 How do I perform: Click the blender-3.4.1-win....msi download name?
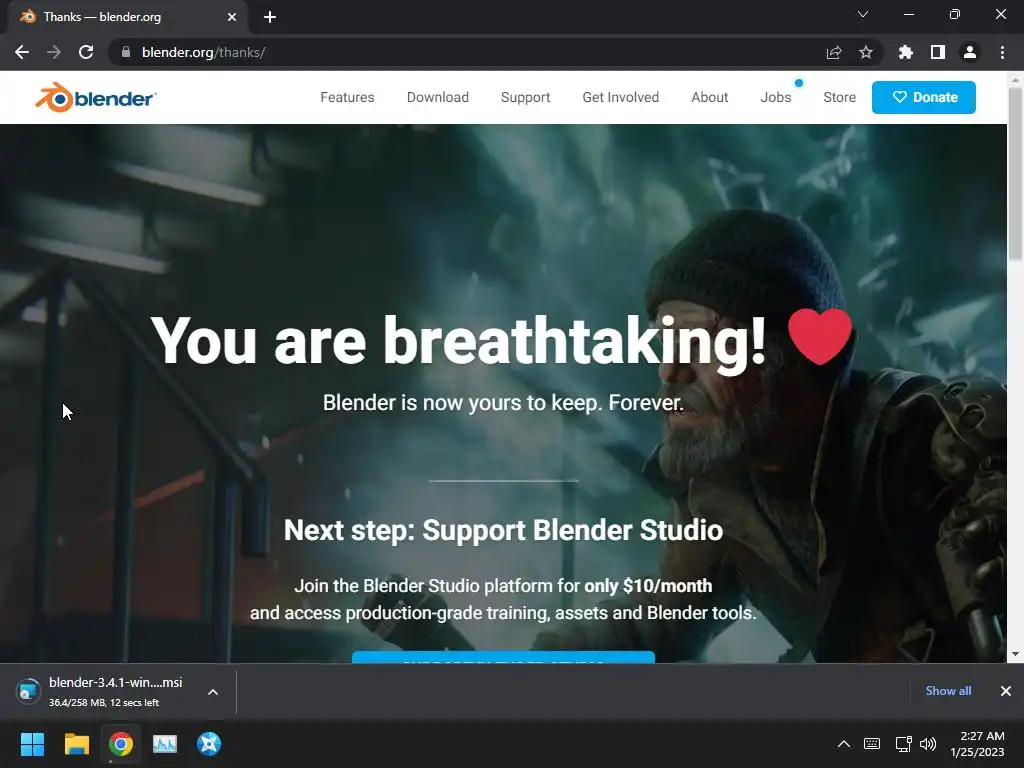pos(116,682)
